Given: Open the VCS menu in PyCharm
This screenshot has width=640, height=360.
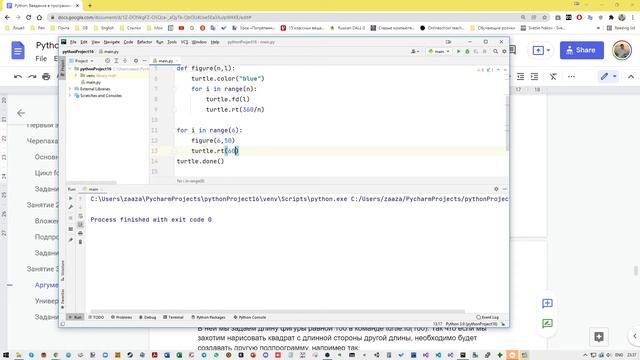Looking at the screenshot, I should 184,42.
